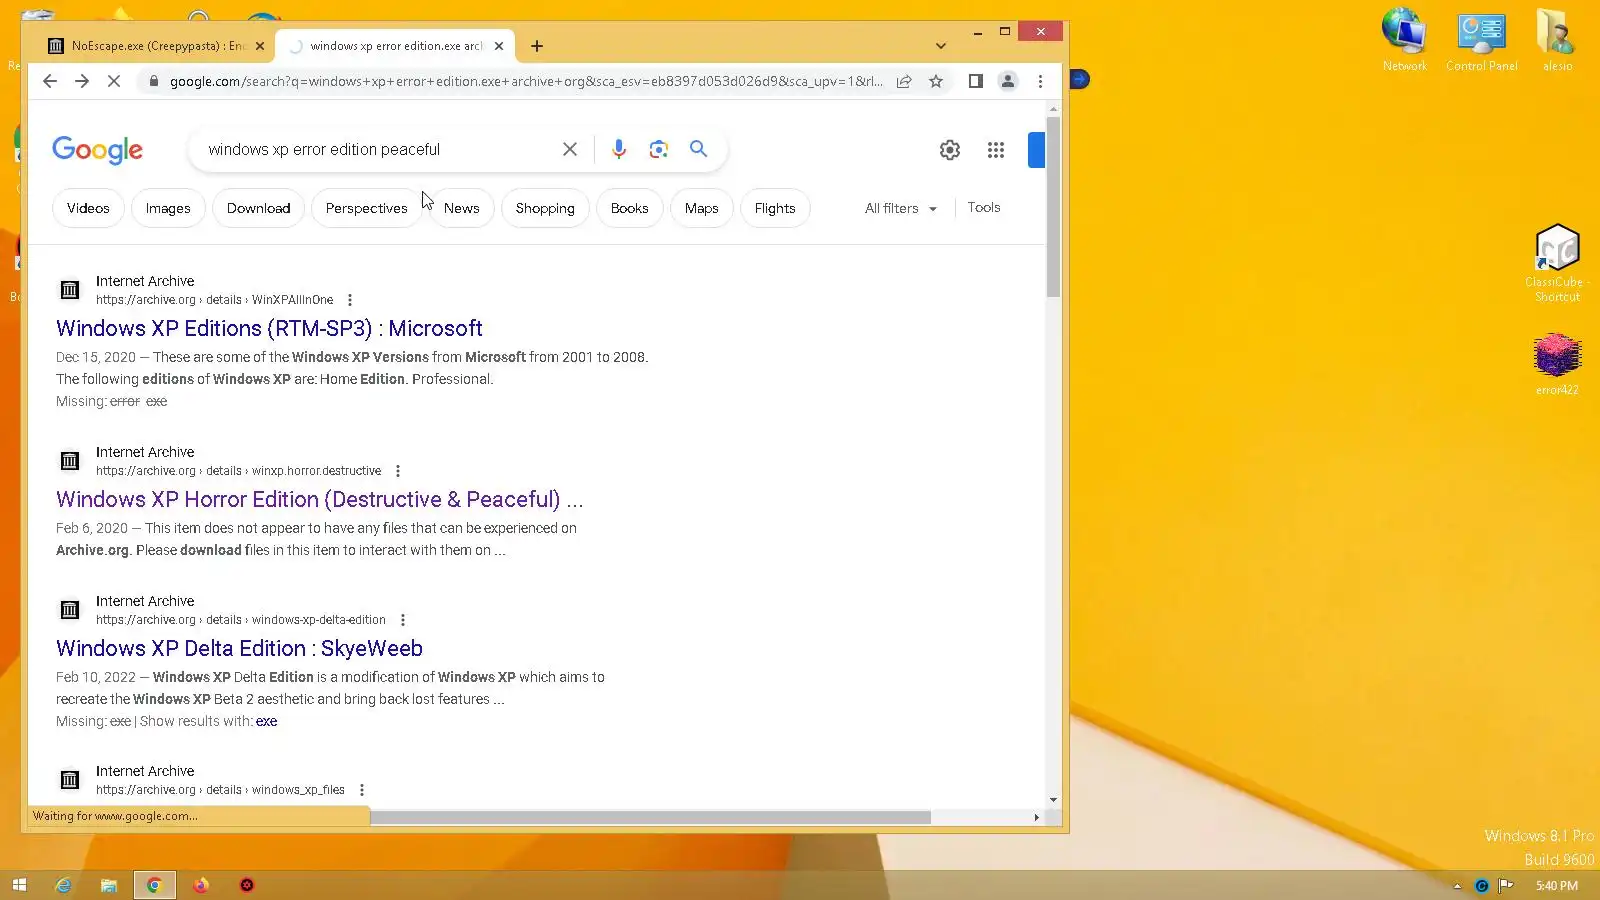Bookmark this page with the star icon
Screen dimensions: 1600x900
coord(936,81)
